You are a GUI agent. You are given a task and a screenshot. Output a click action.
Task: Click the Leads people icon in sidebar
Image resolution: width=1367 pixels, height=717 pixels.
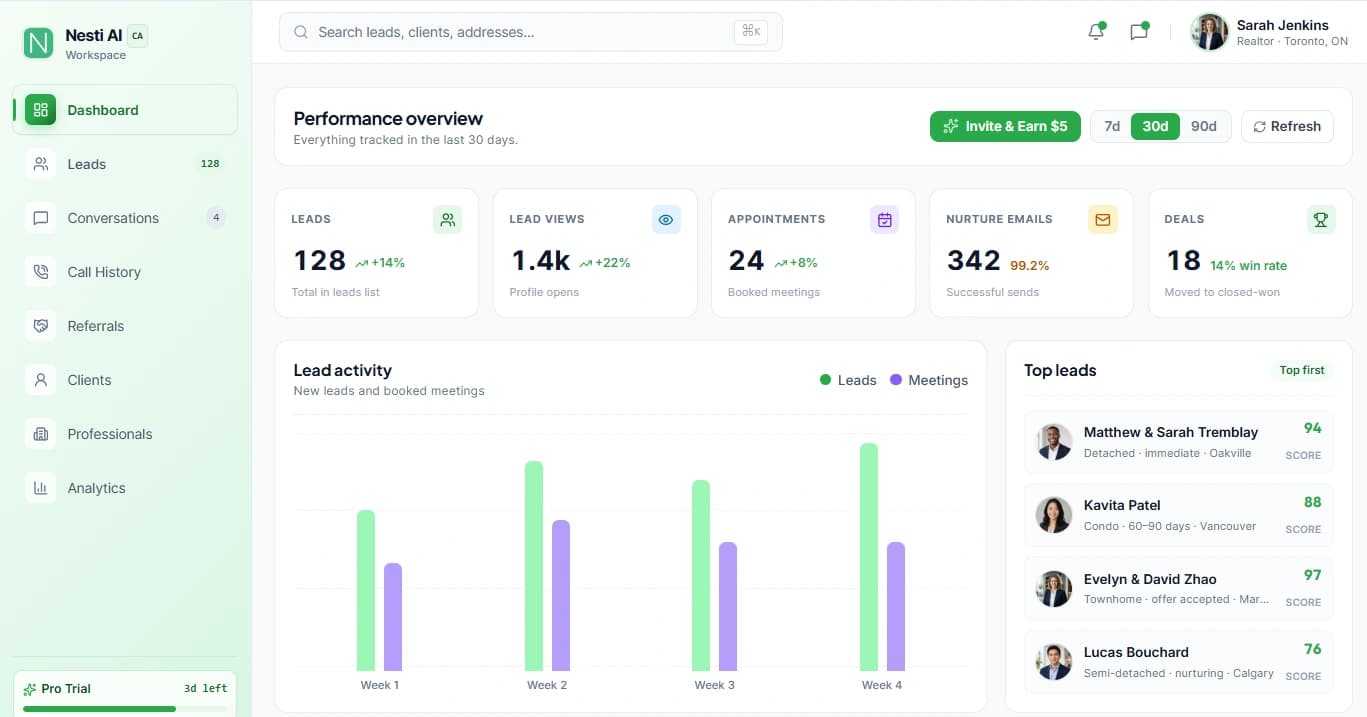[41, 164]
